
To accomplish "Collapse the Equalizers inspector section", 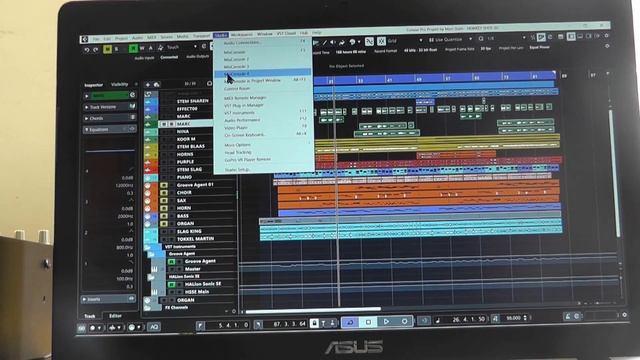I will click(x=109, y=129).
